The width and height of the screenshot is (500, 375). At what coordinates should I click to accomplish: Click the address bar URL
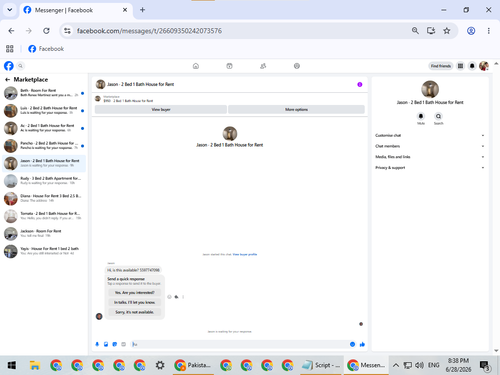coord(149,31)
